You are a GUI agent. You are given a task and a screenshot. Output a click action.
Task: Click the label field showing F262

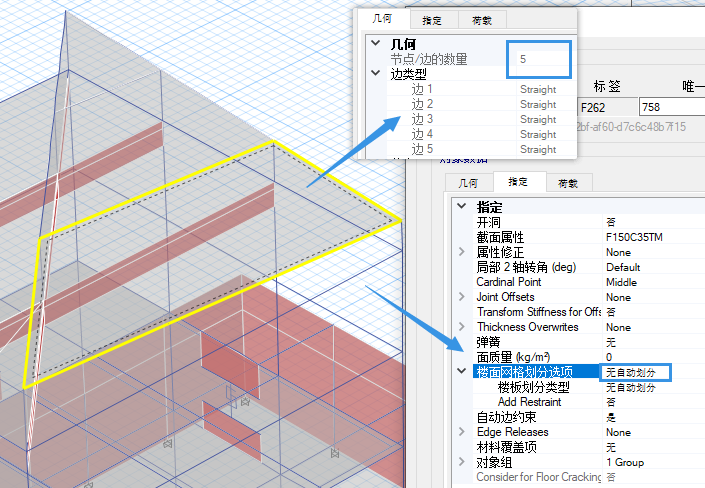pyautogui.click(x=605, y=107)
